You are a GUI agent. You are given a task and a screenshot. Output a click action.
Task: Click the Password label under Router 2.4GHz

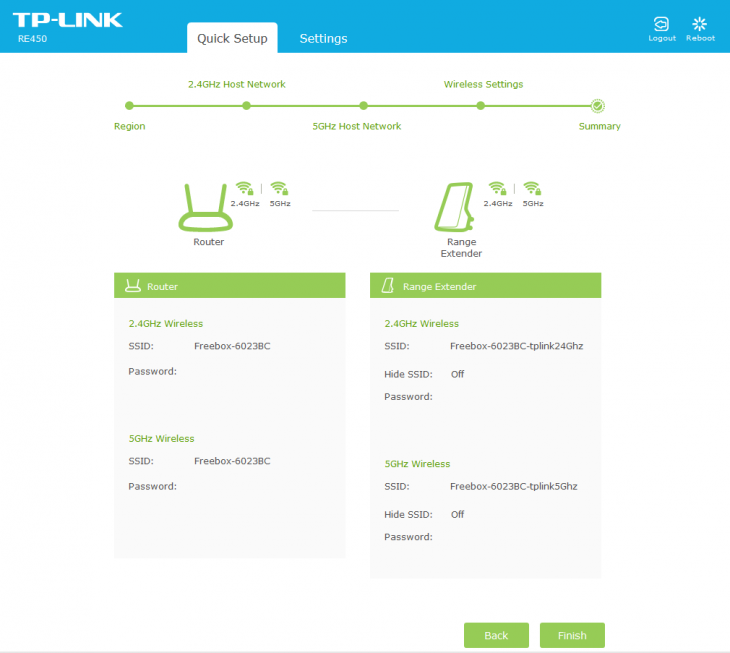coord(153,371)
